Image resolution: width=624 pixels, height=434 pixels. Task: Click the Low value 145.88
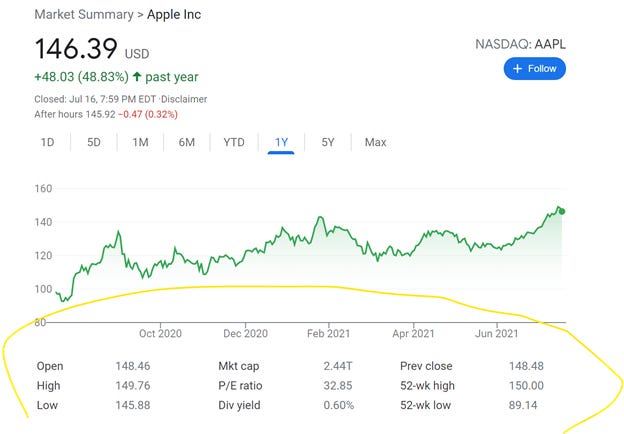click(133, 405)
